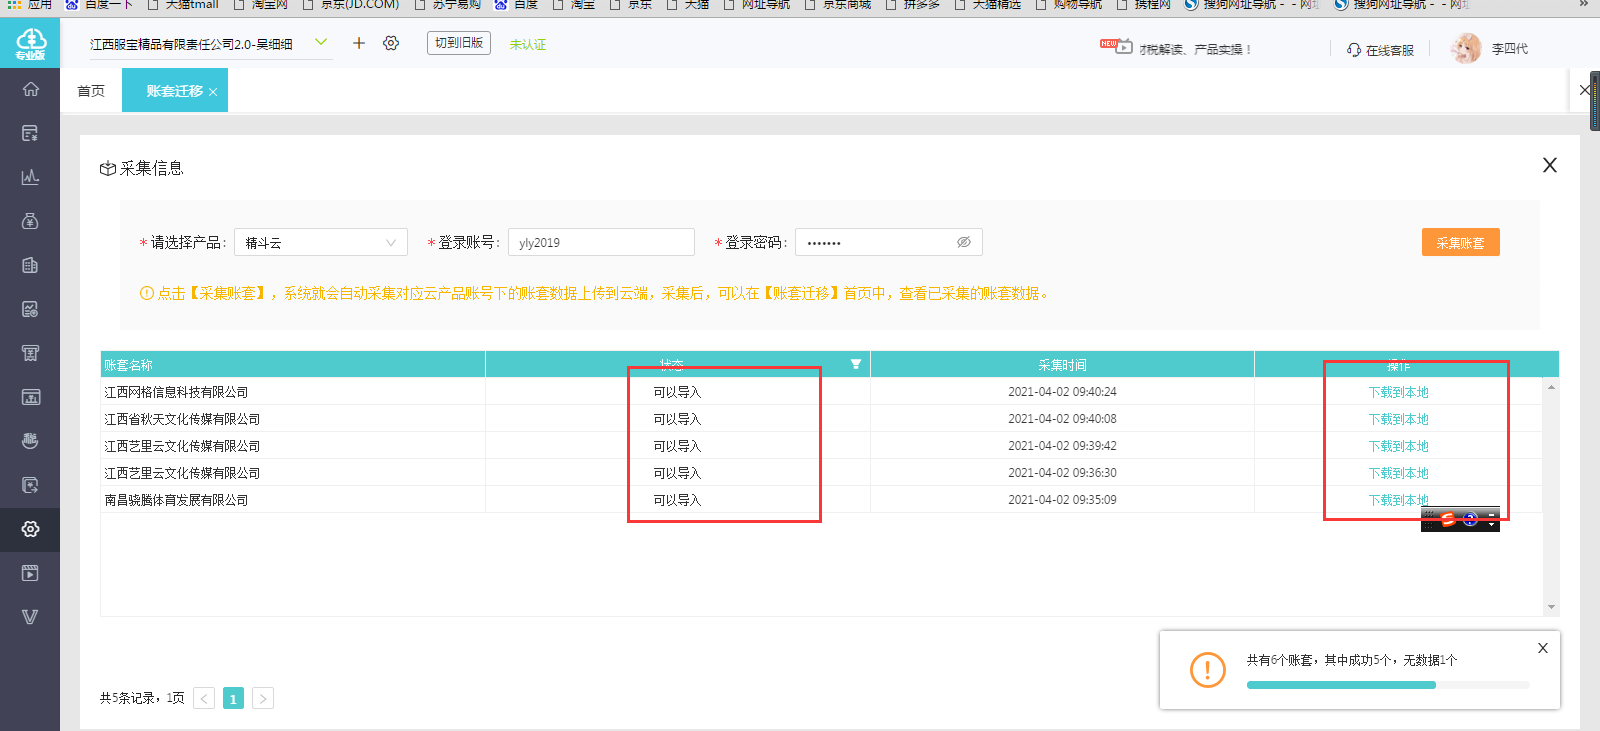Expand the 请选择产品 dropdown showing 精斗云
This screenshot has width=1600, height=731.
321,242
